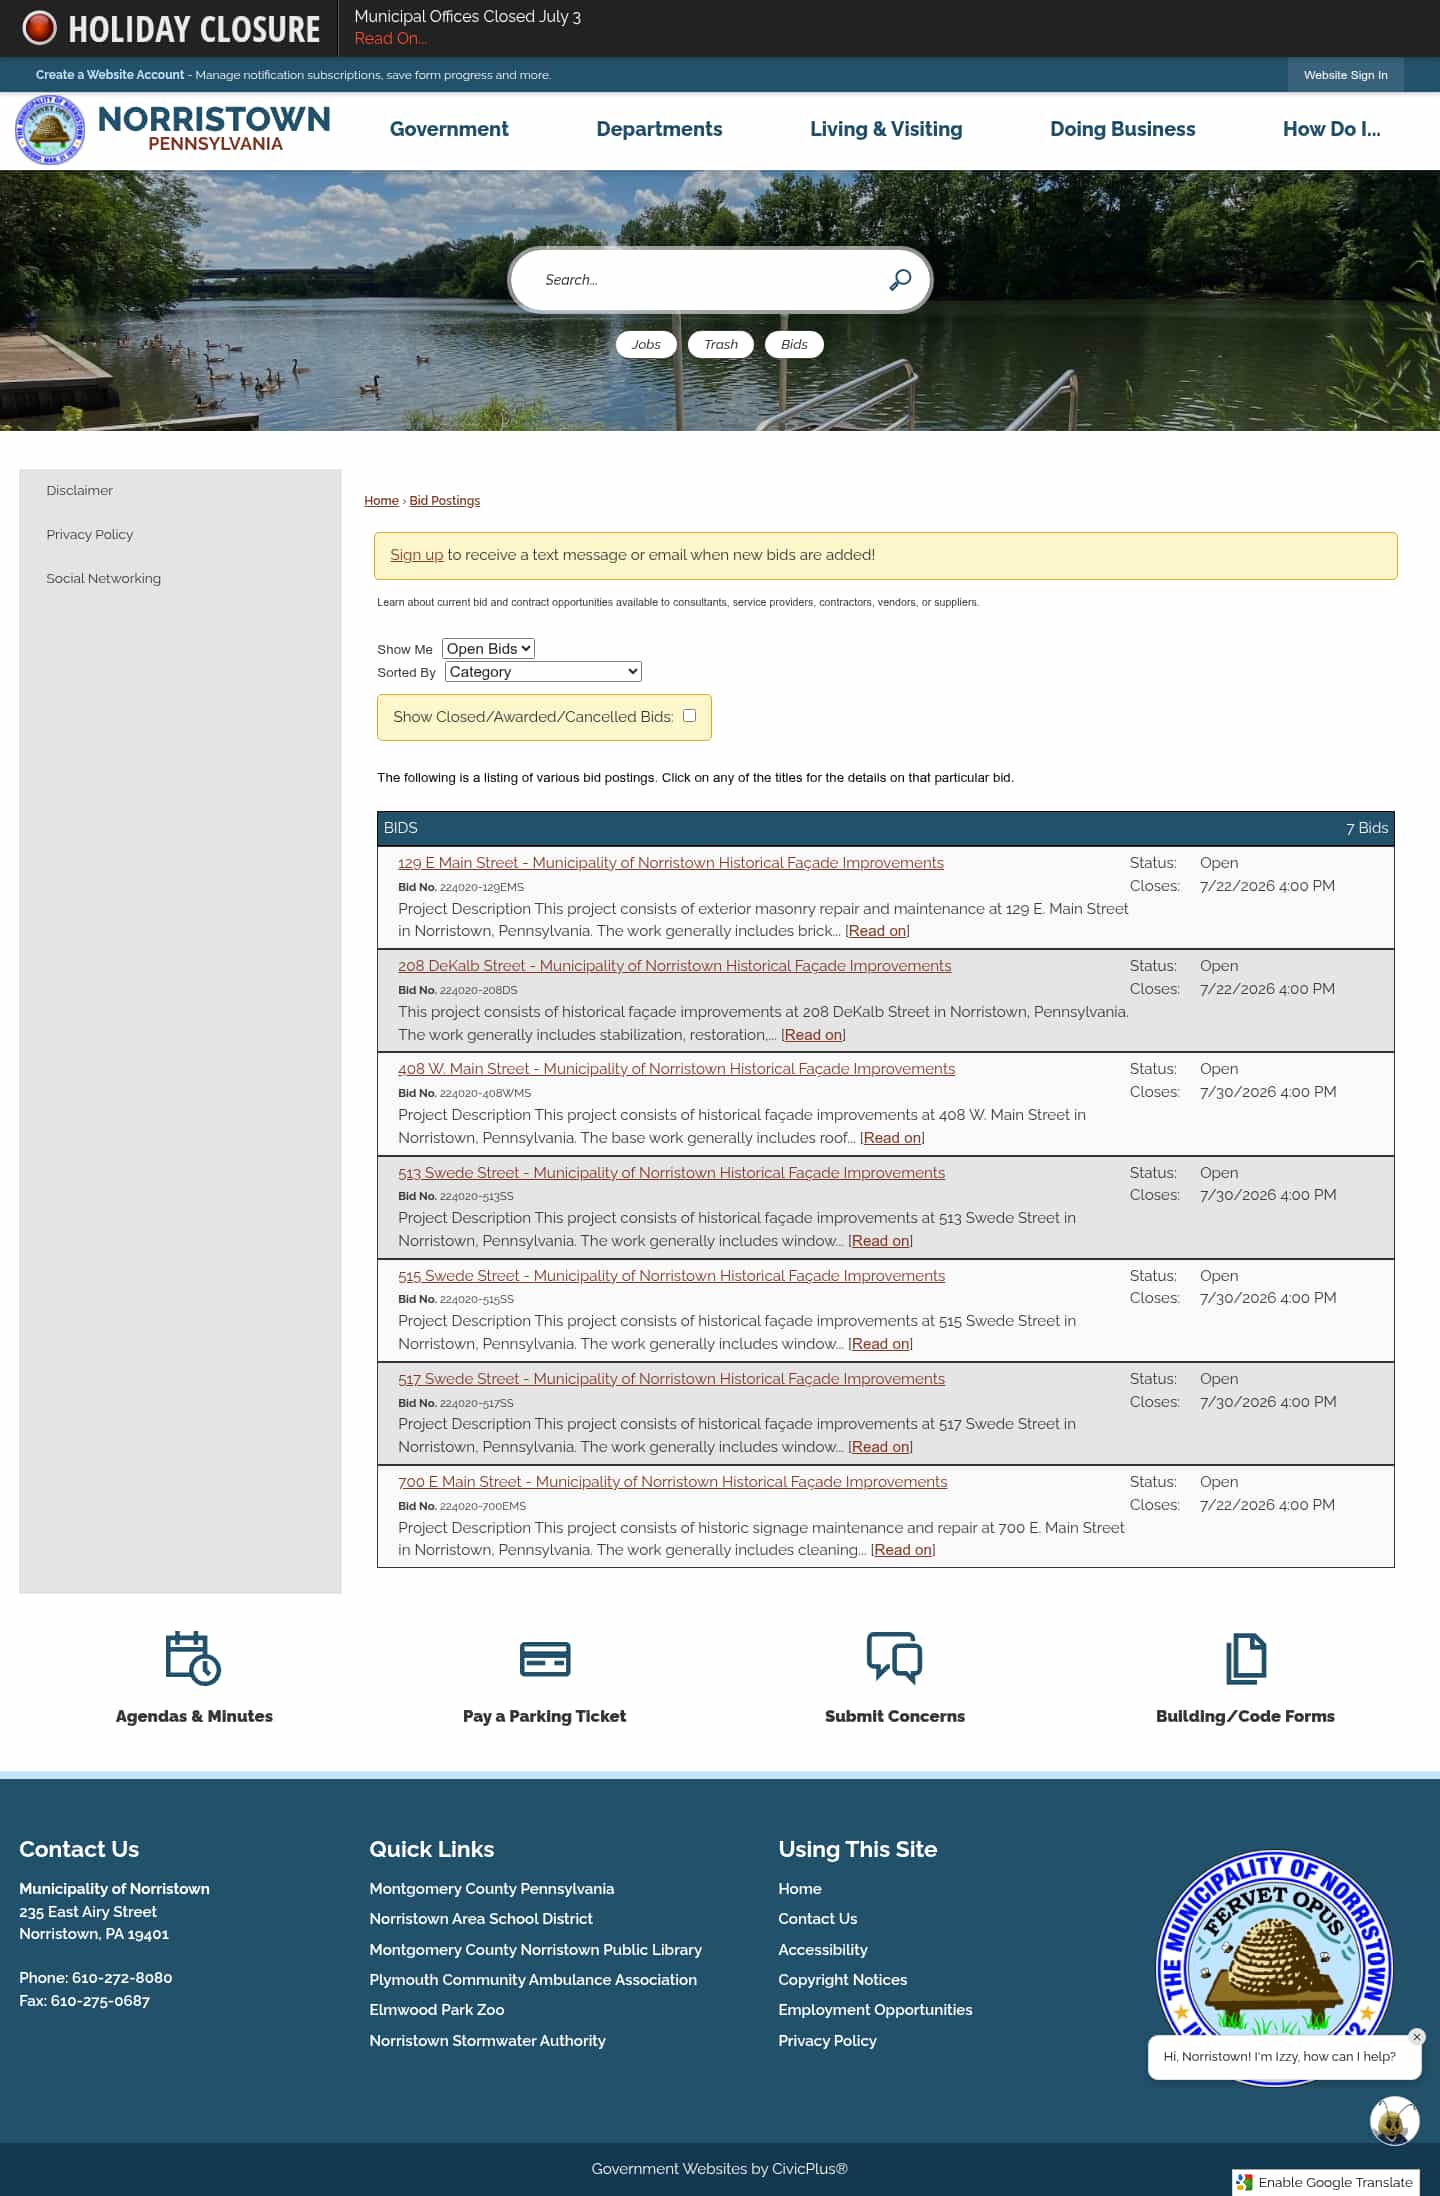Open the How Do I... menu

1331,129
